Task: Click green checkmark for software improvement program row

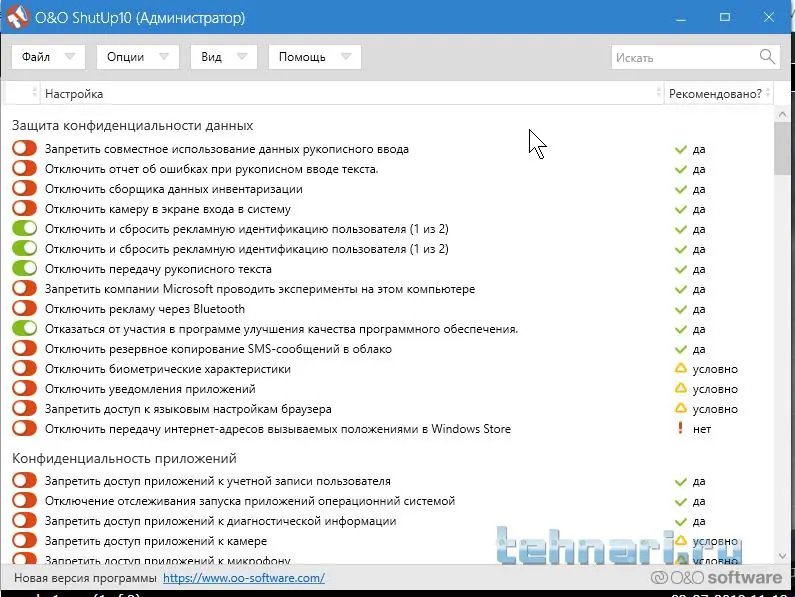Action: click(680, 330)
